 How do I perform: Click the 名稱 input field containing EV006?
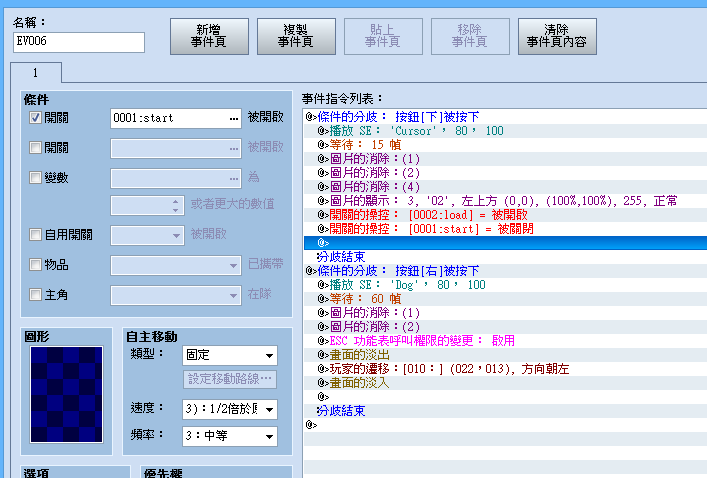[79, 42]
